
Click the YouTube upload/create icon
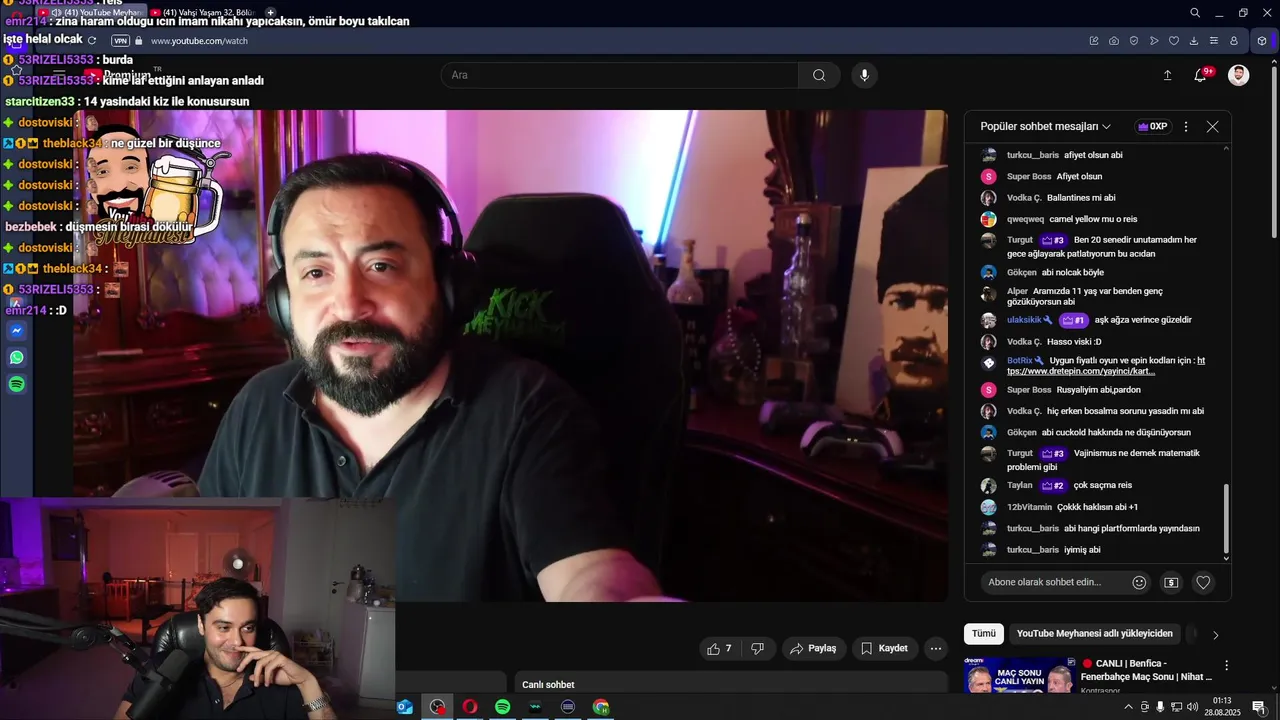[1167, 75]
